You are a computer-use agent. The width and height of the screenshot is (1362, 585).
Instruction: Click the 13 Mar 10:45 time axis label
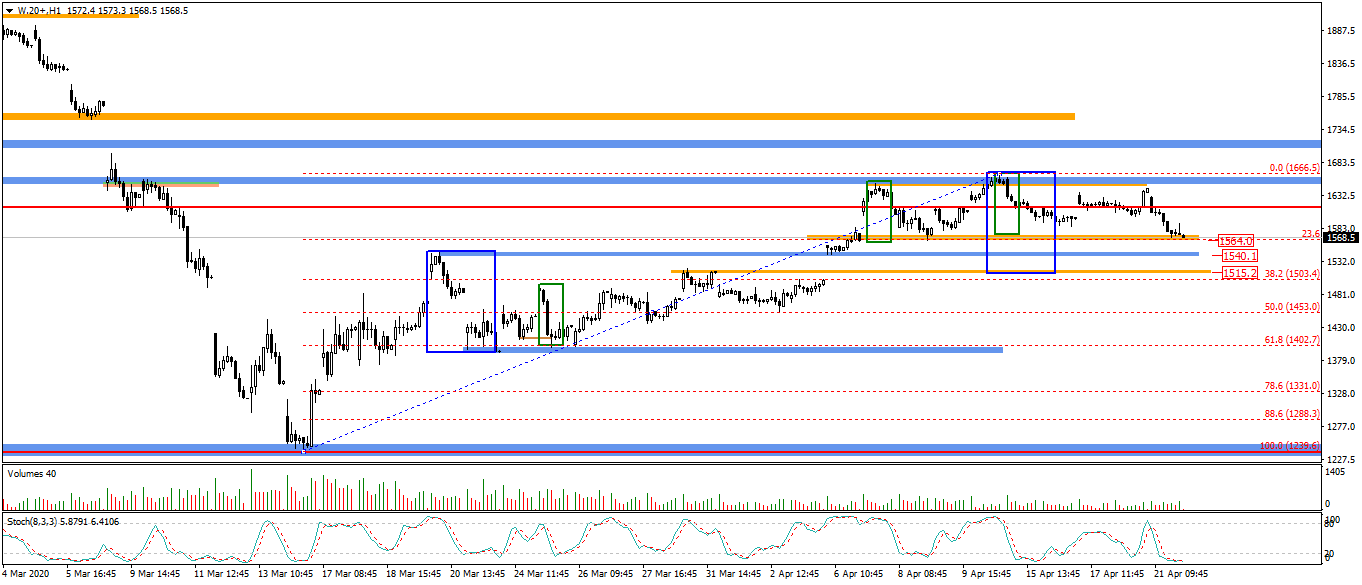[286, 575]
